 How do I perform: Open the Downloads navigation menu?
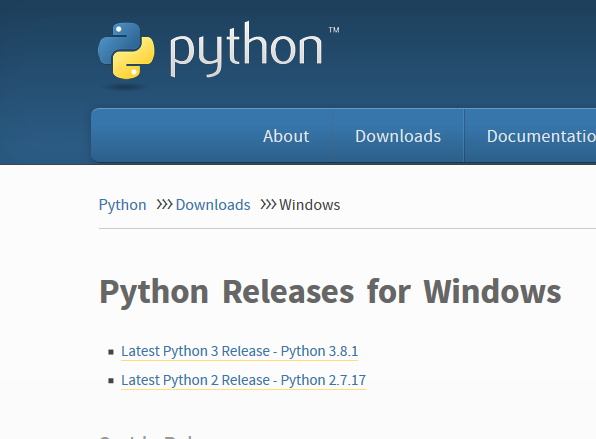[x=398, y=136]
